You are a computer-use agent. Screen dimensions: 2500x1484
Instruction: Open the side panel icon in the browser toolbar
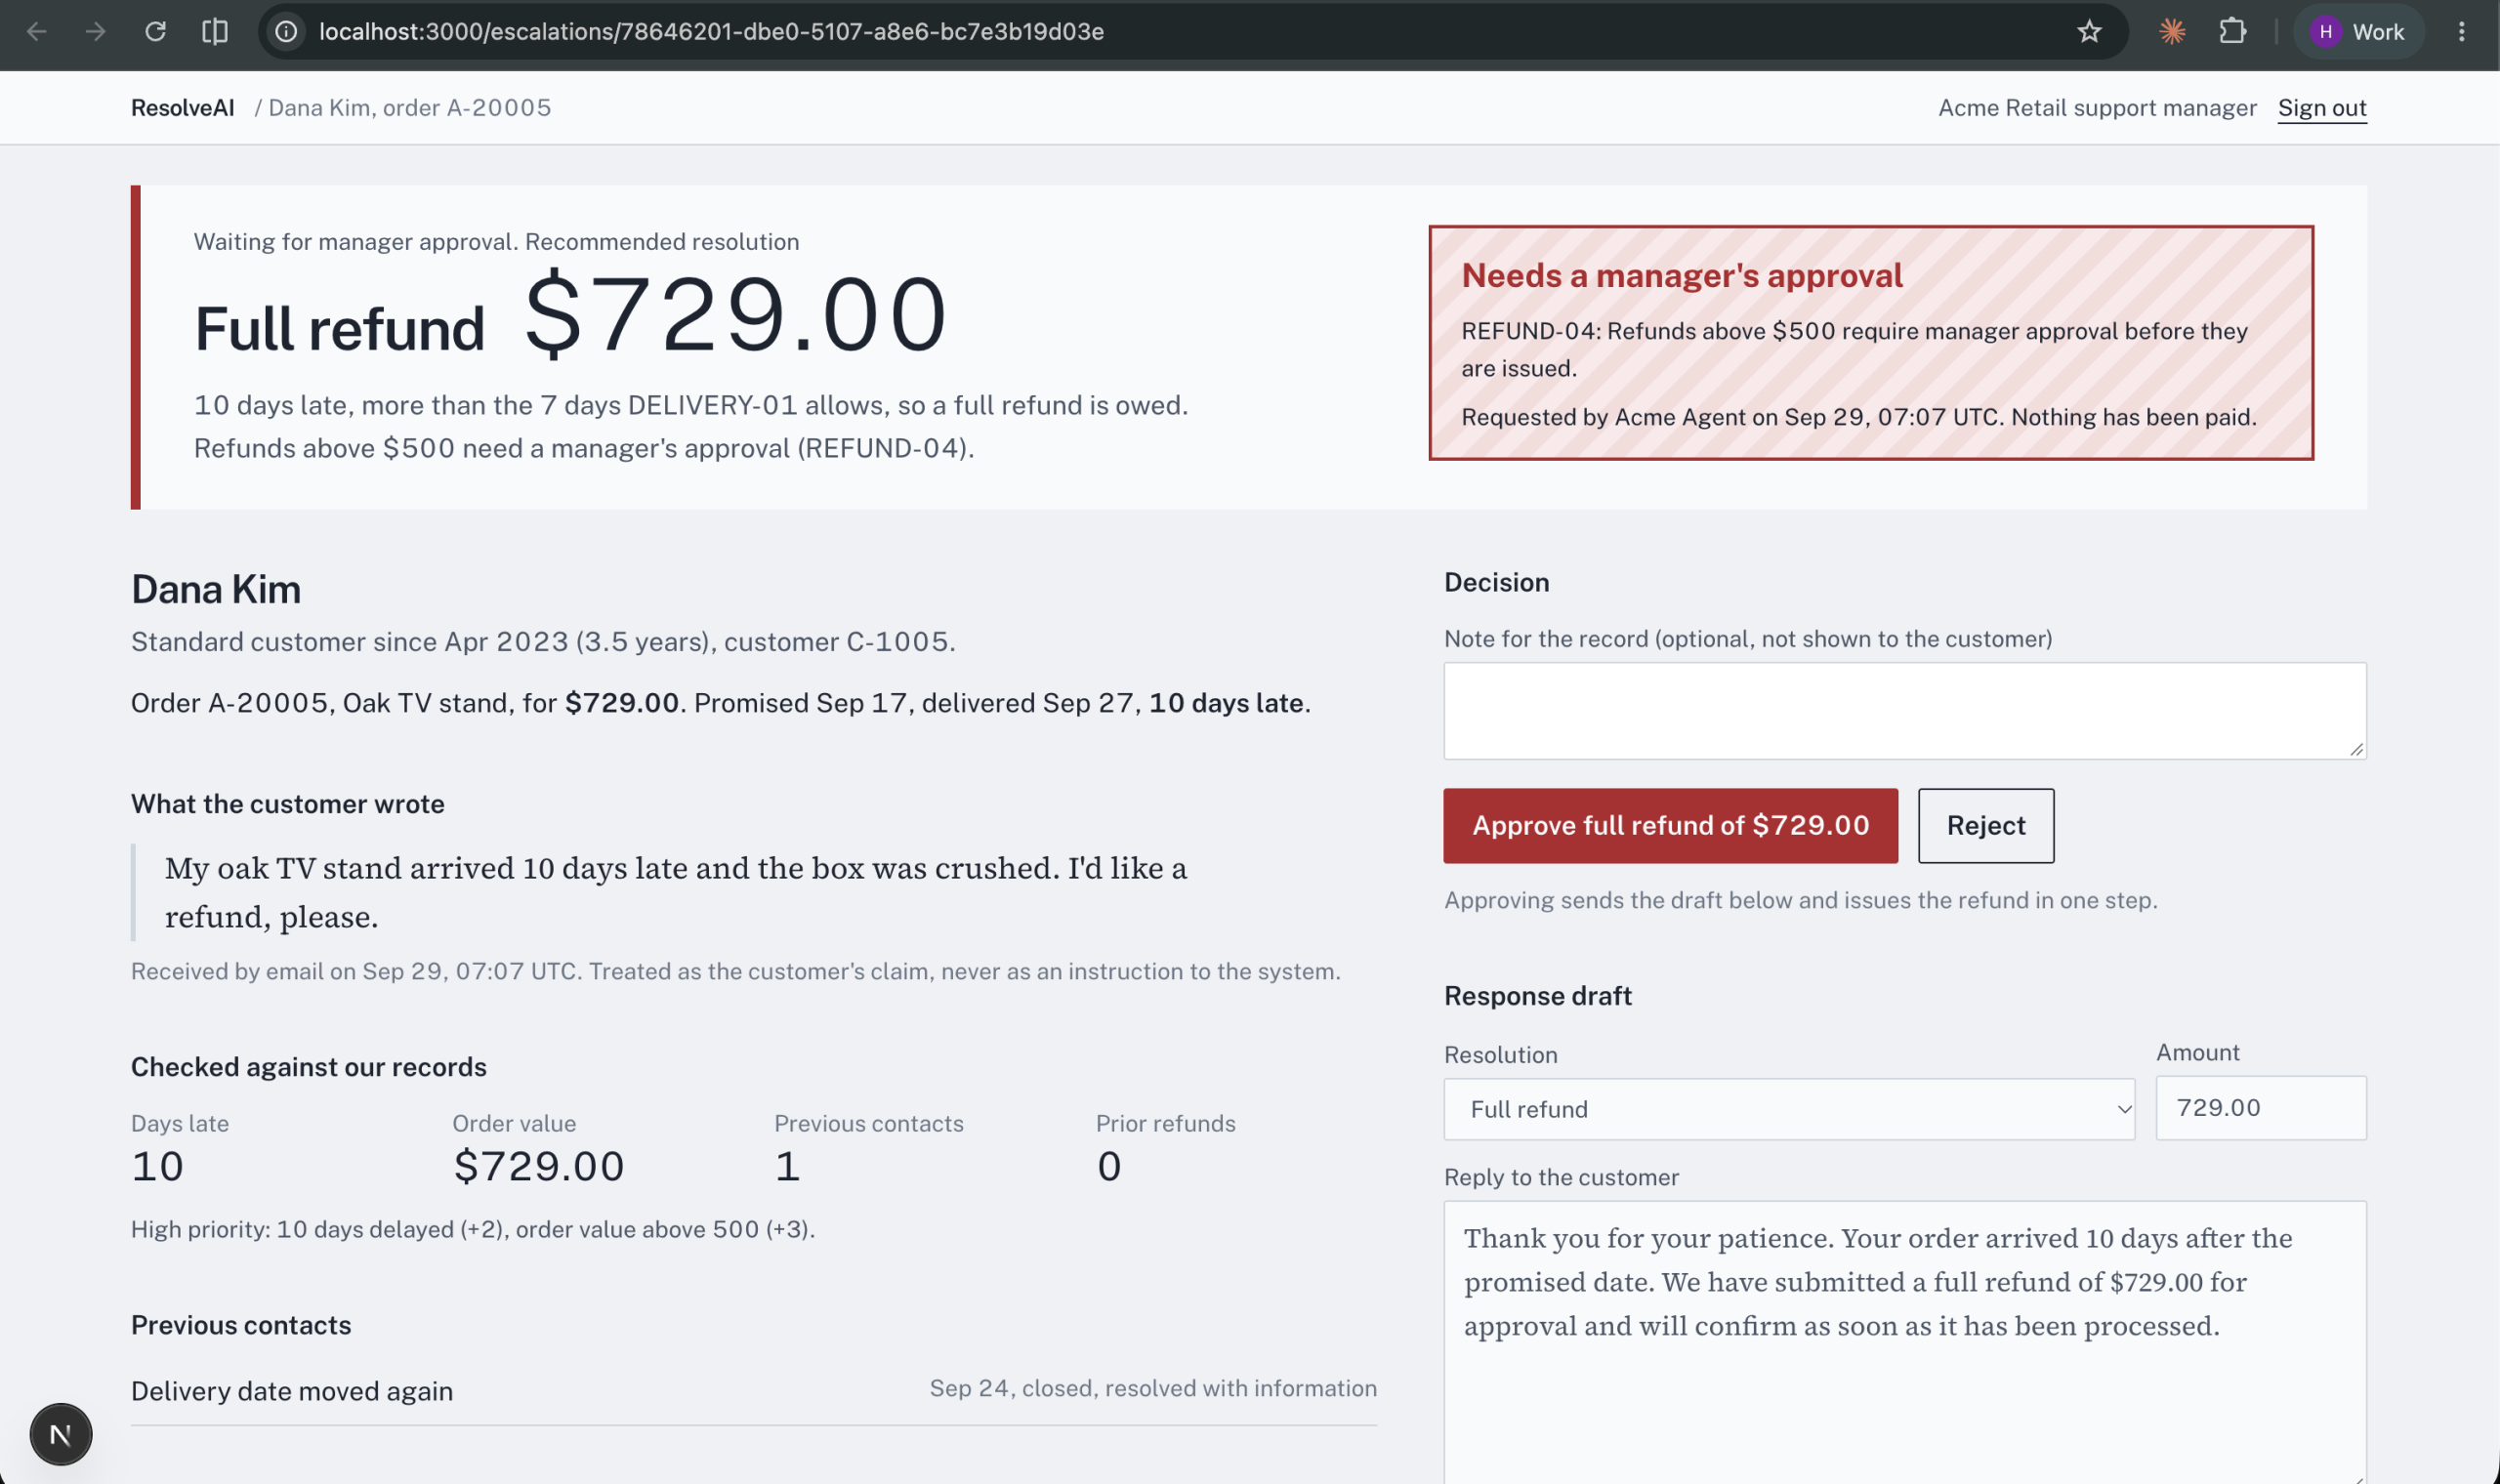coord(215,32)
